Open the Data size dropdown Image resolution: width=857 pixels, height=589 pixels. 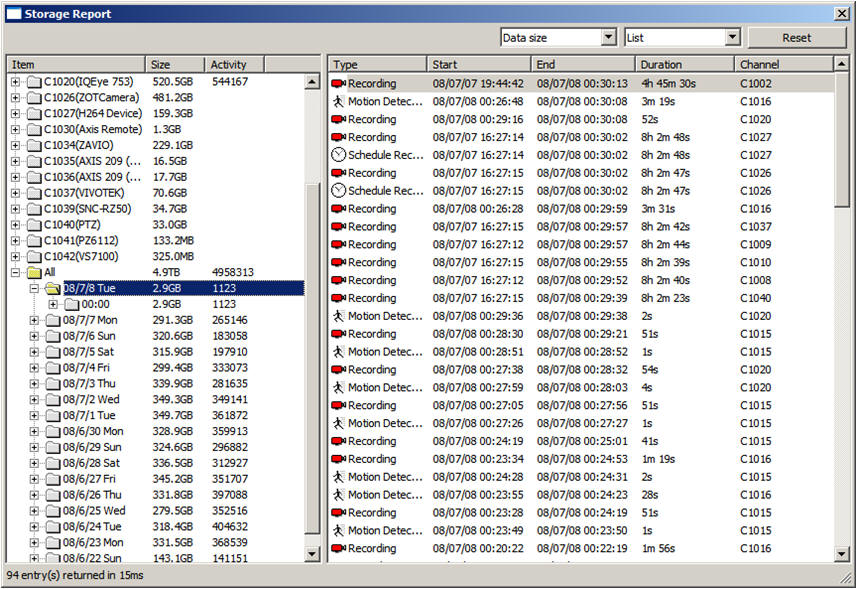pyautogui.click(x=609, y=38)
